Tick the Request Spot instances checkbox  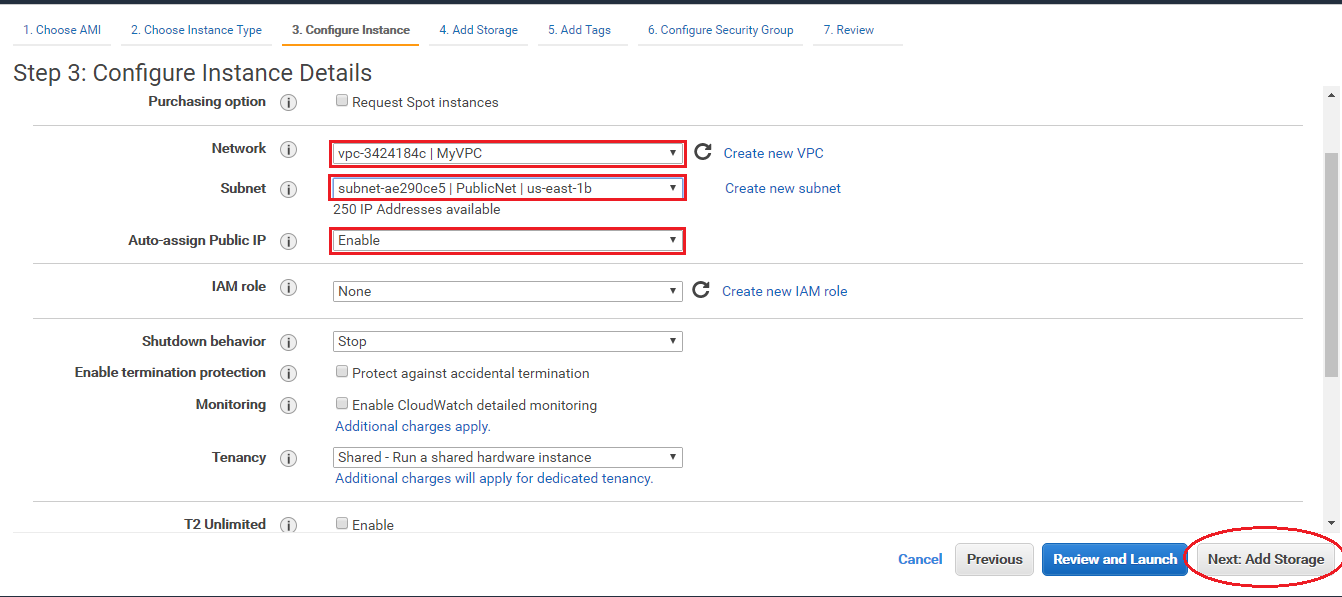pyautogui.click(x=342, y=101)
